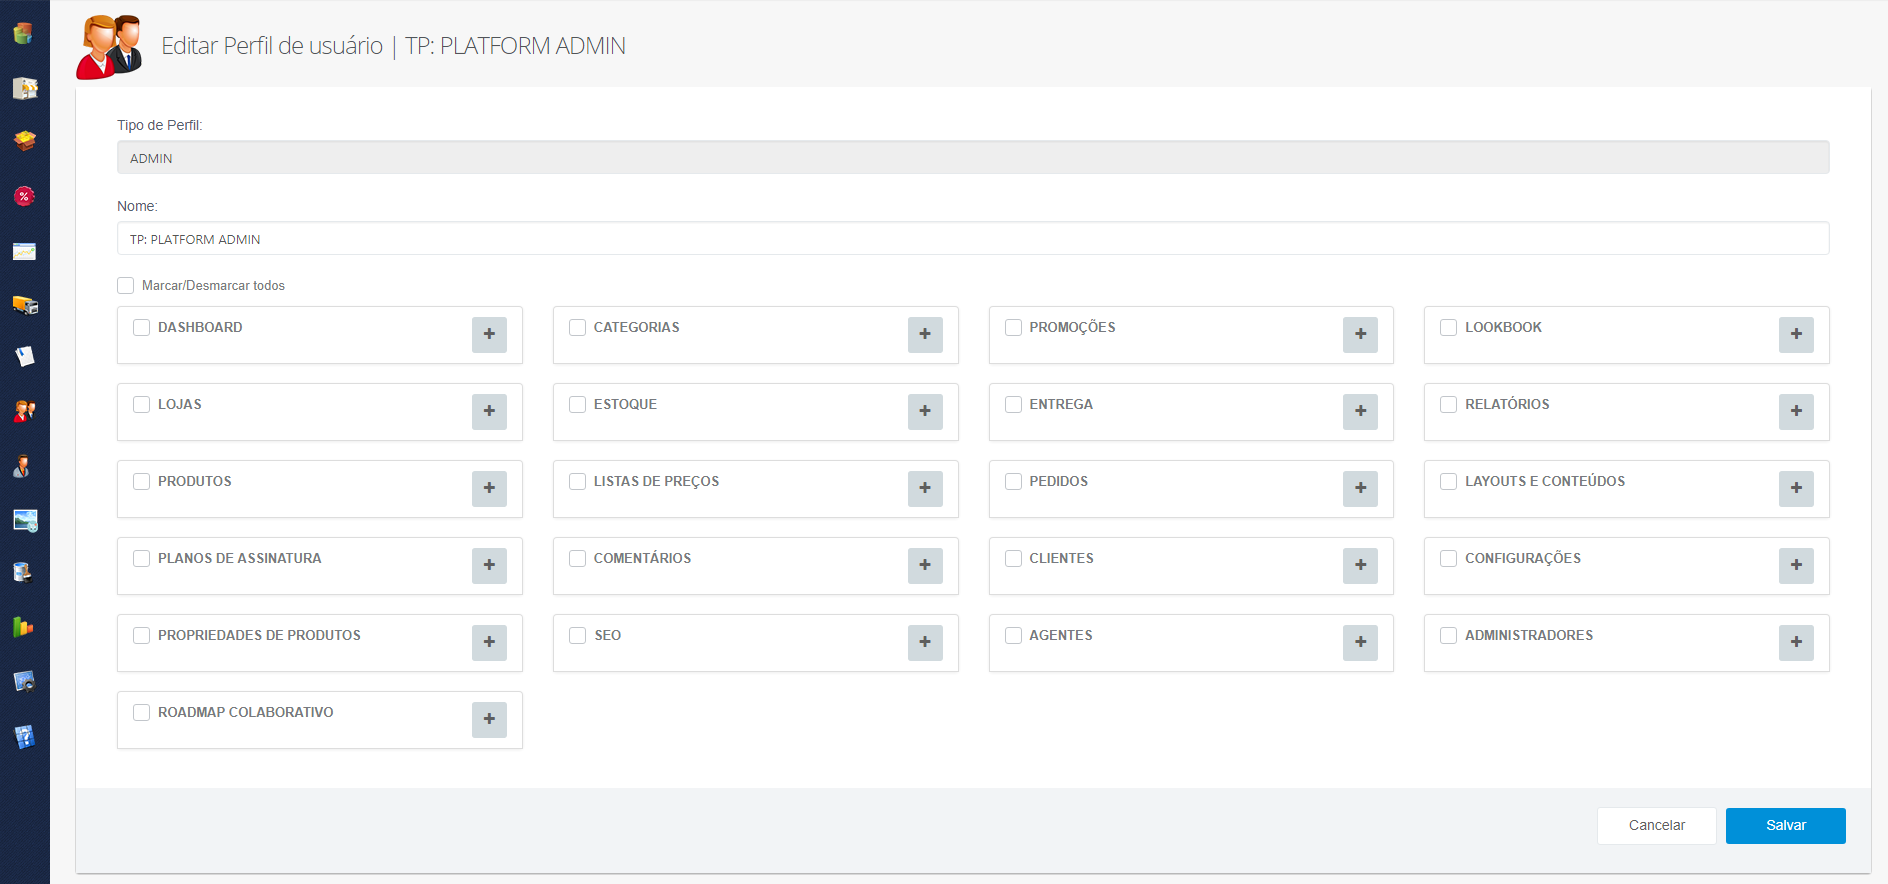The image size is (1888, 884).
Task: Check the PRODUTOS checkbox
Action: pos(142,482)
